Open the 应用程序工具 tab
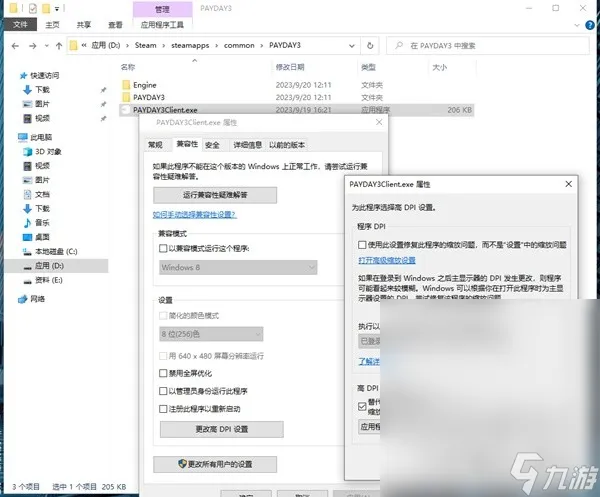Image resolution: width=600 pixels, height=497 pixels. tap(162, 25)
